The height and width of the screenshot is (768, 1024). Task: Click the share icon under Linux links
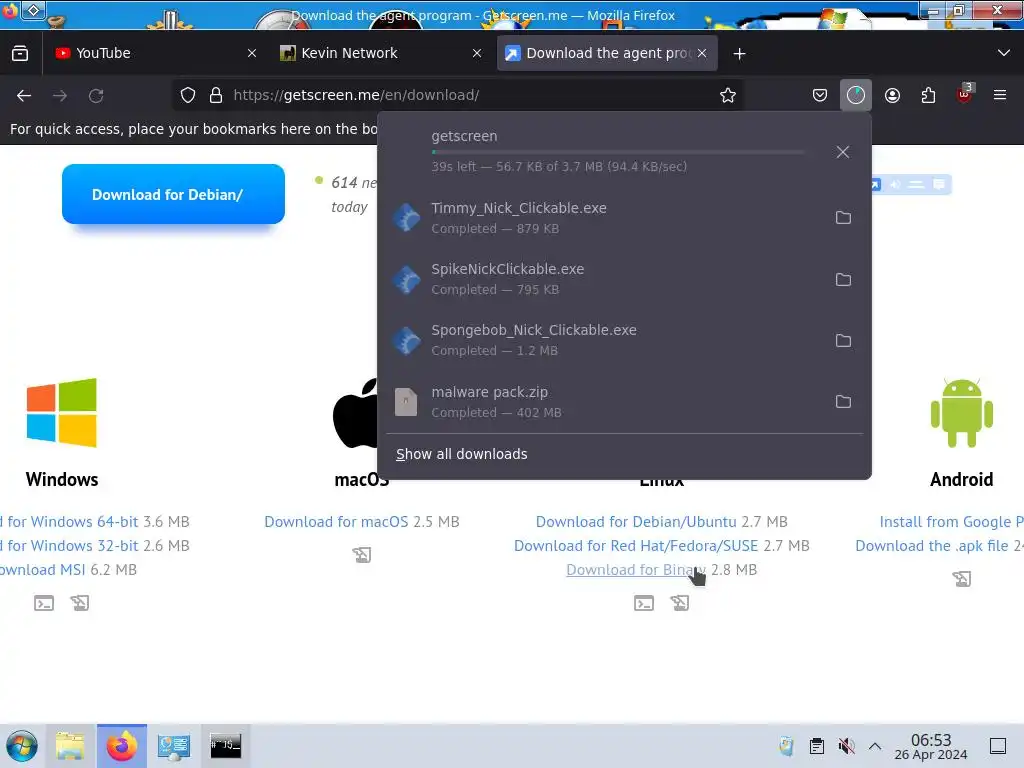click(680, 603)
